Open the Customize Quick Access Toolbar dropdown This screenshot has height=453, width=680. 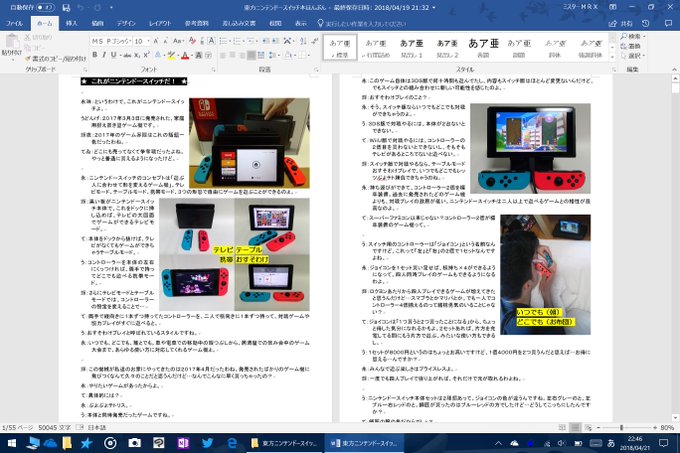pos(111,7)
